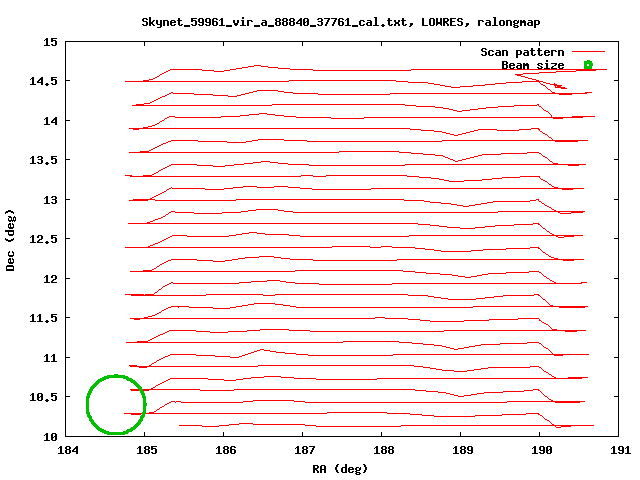Click the RA axis tick label 190
The width and height of the screenshot is (640, 480).
click(542, 450)
